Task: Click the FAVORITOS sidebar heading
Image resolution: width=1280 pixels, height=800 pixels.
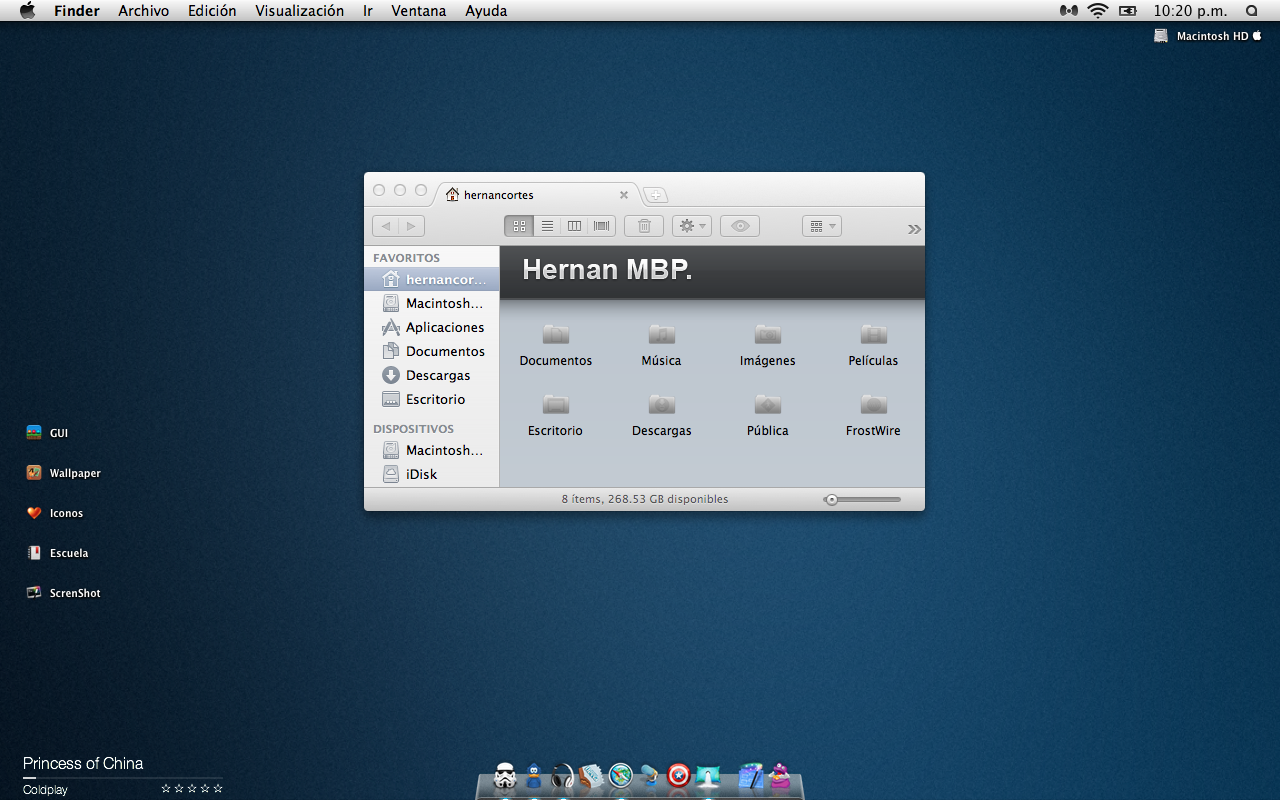Action: pos(406,258)
